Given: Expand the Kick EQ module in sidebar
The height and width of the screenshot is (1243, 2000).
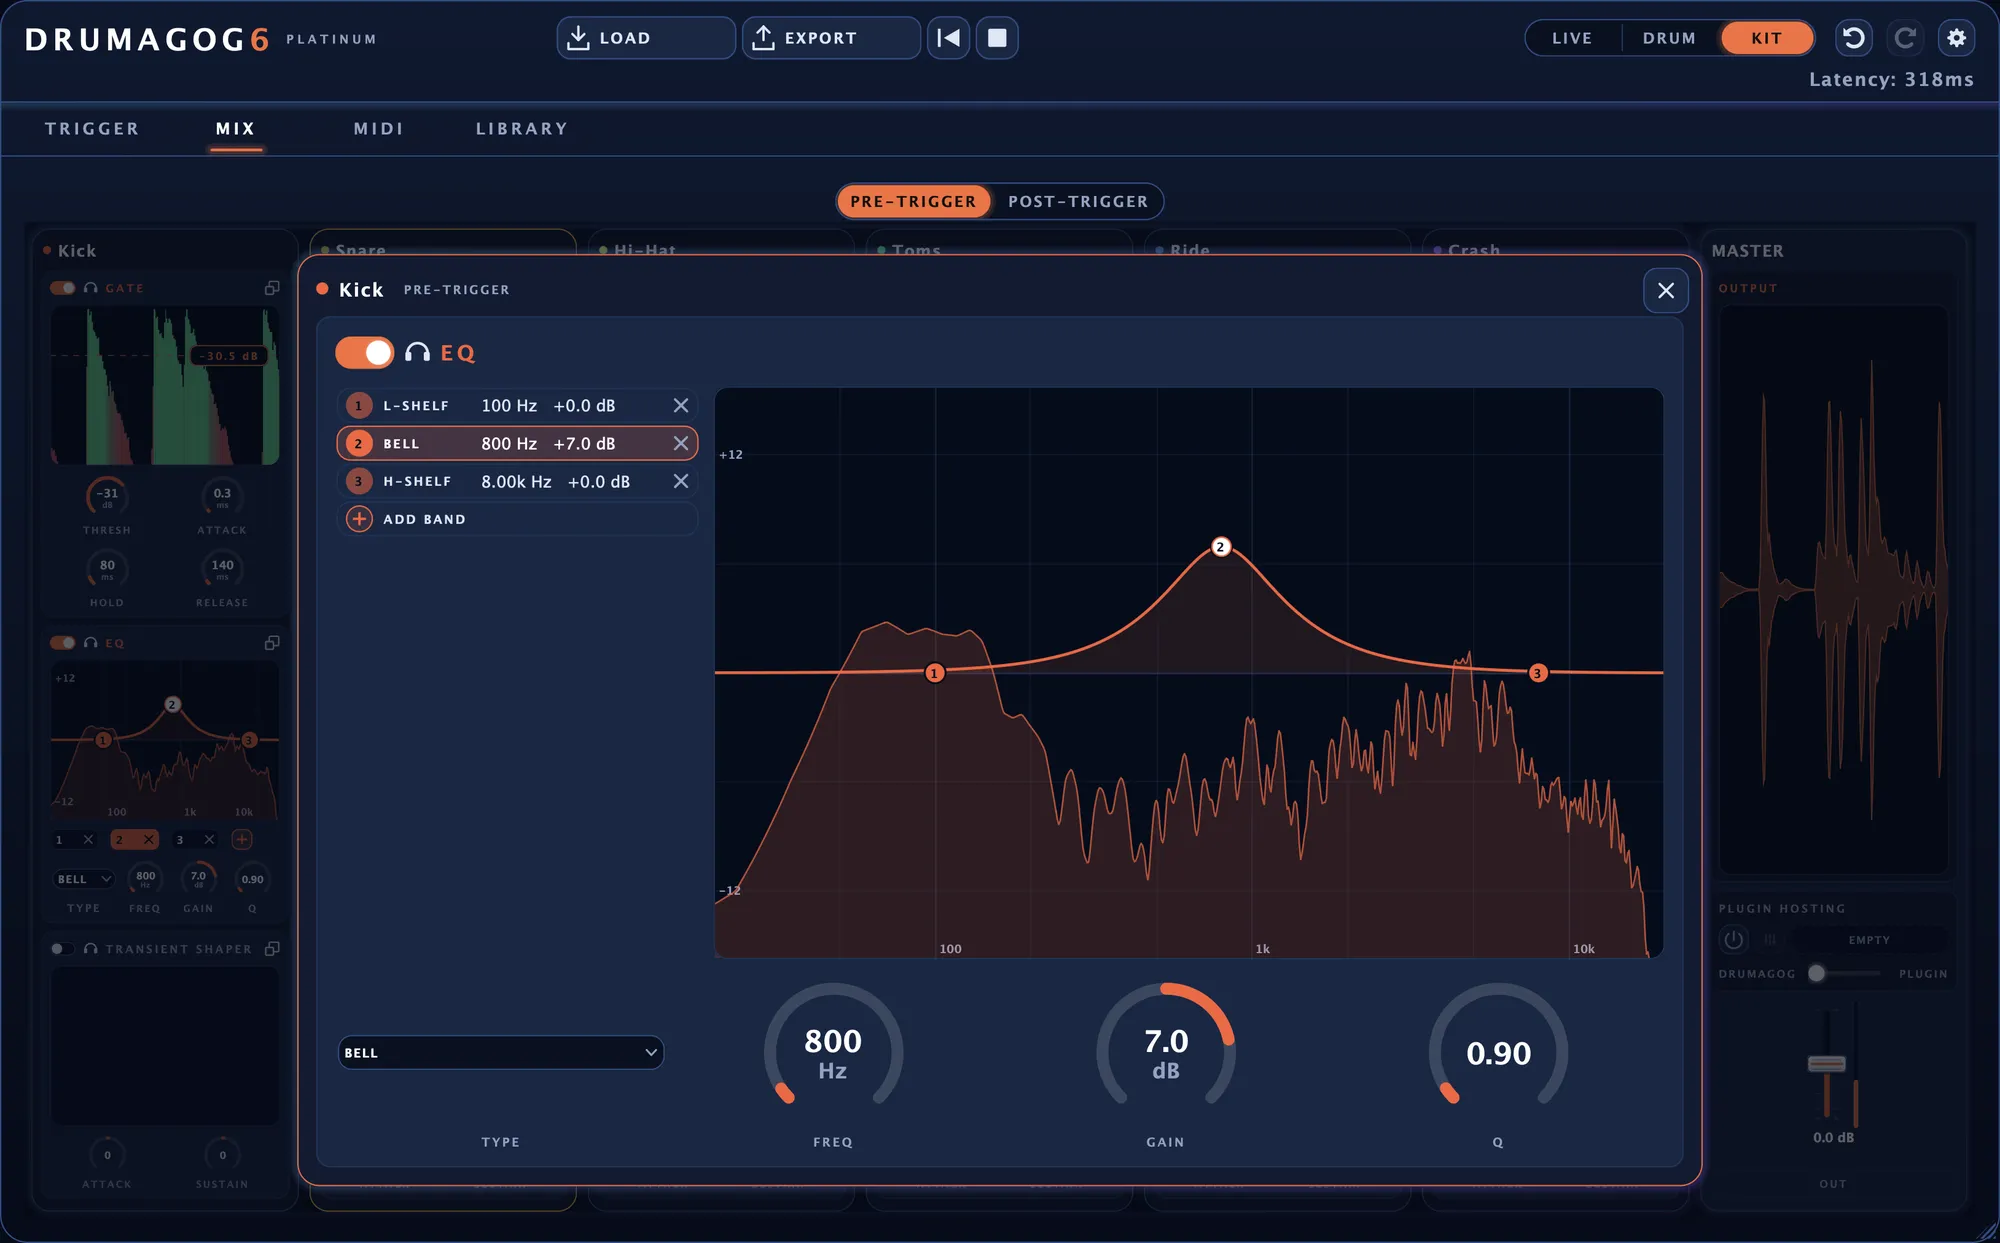Looking at the screenshot, I should (272, 643).
